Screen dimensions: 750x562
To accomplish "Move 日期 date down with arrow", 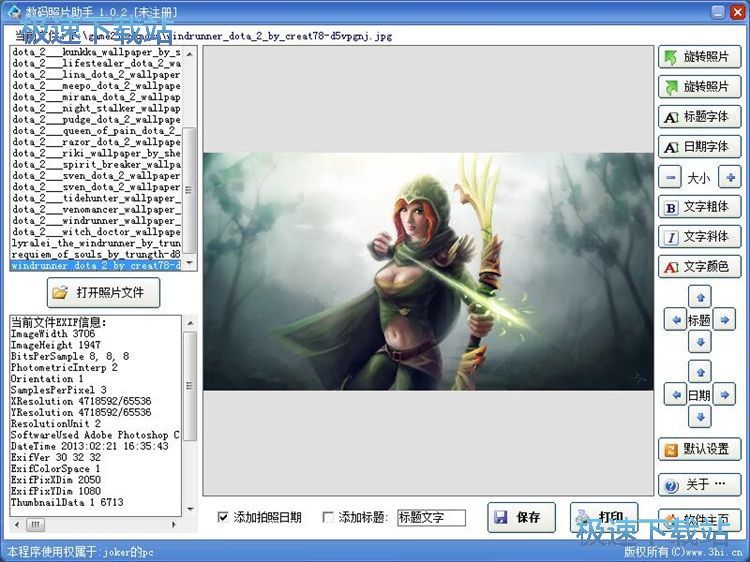I will [x=700, y=417].
